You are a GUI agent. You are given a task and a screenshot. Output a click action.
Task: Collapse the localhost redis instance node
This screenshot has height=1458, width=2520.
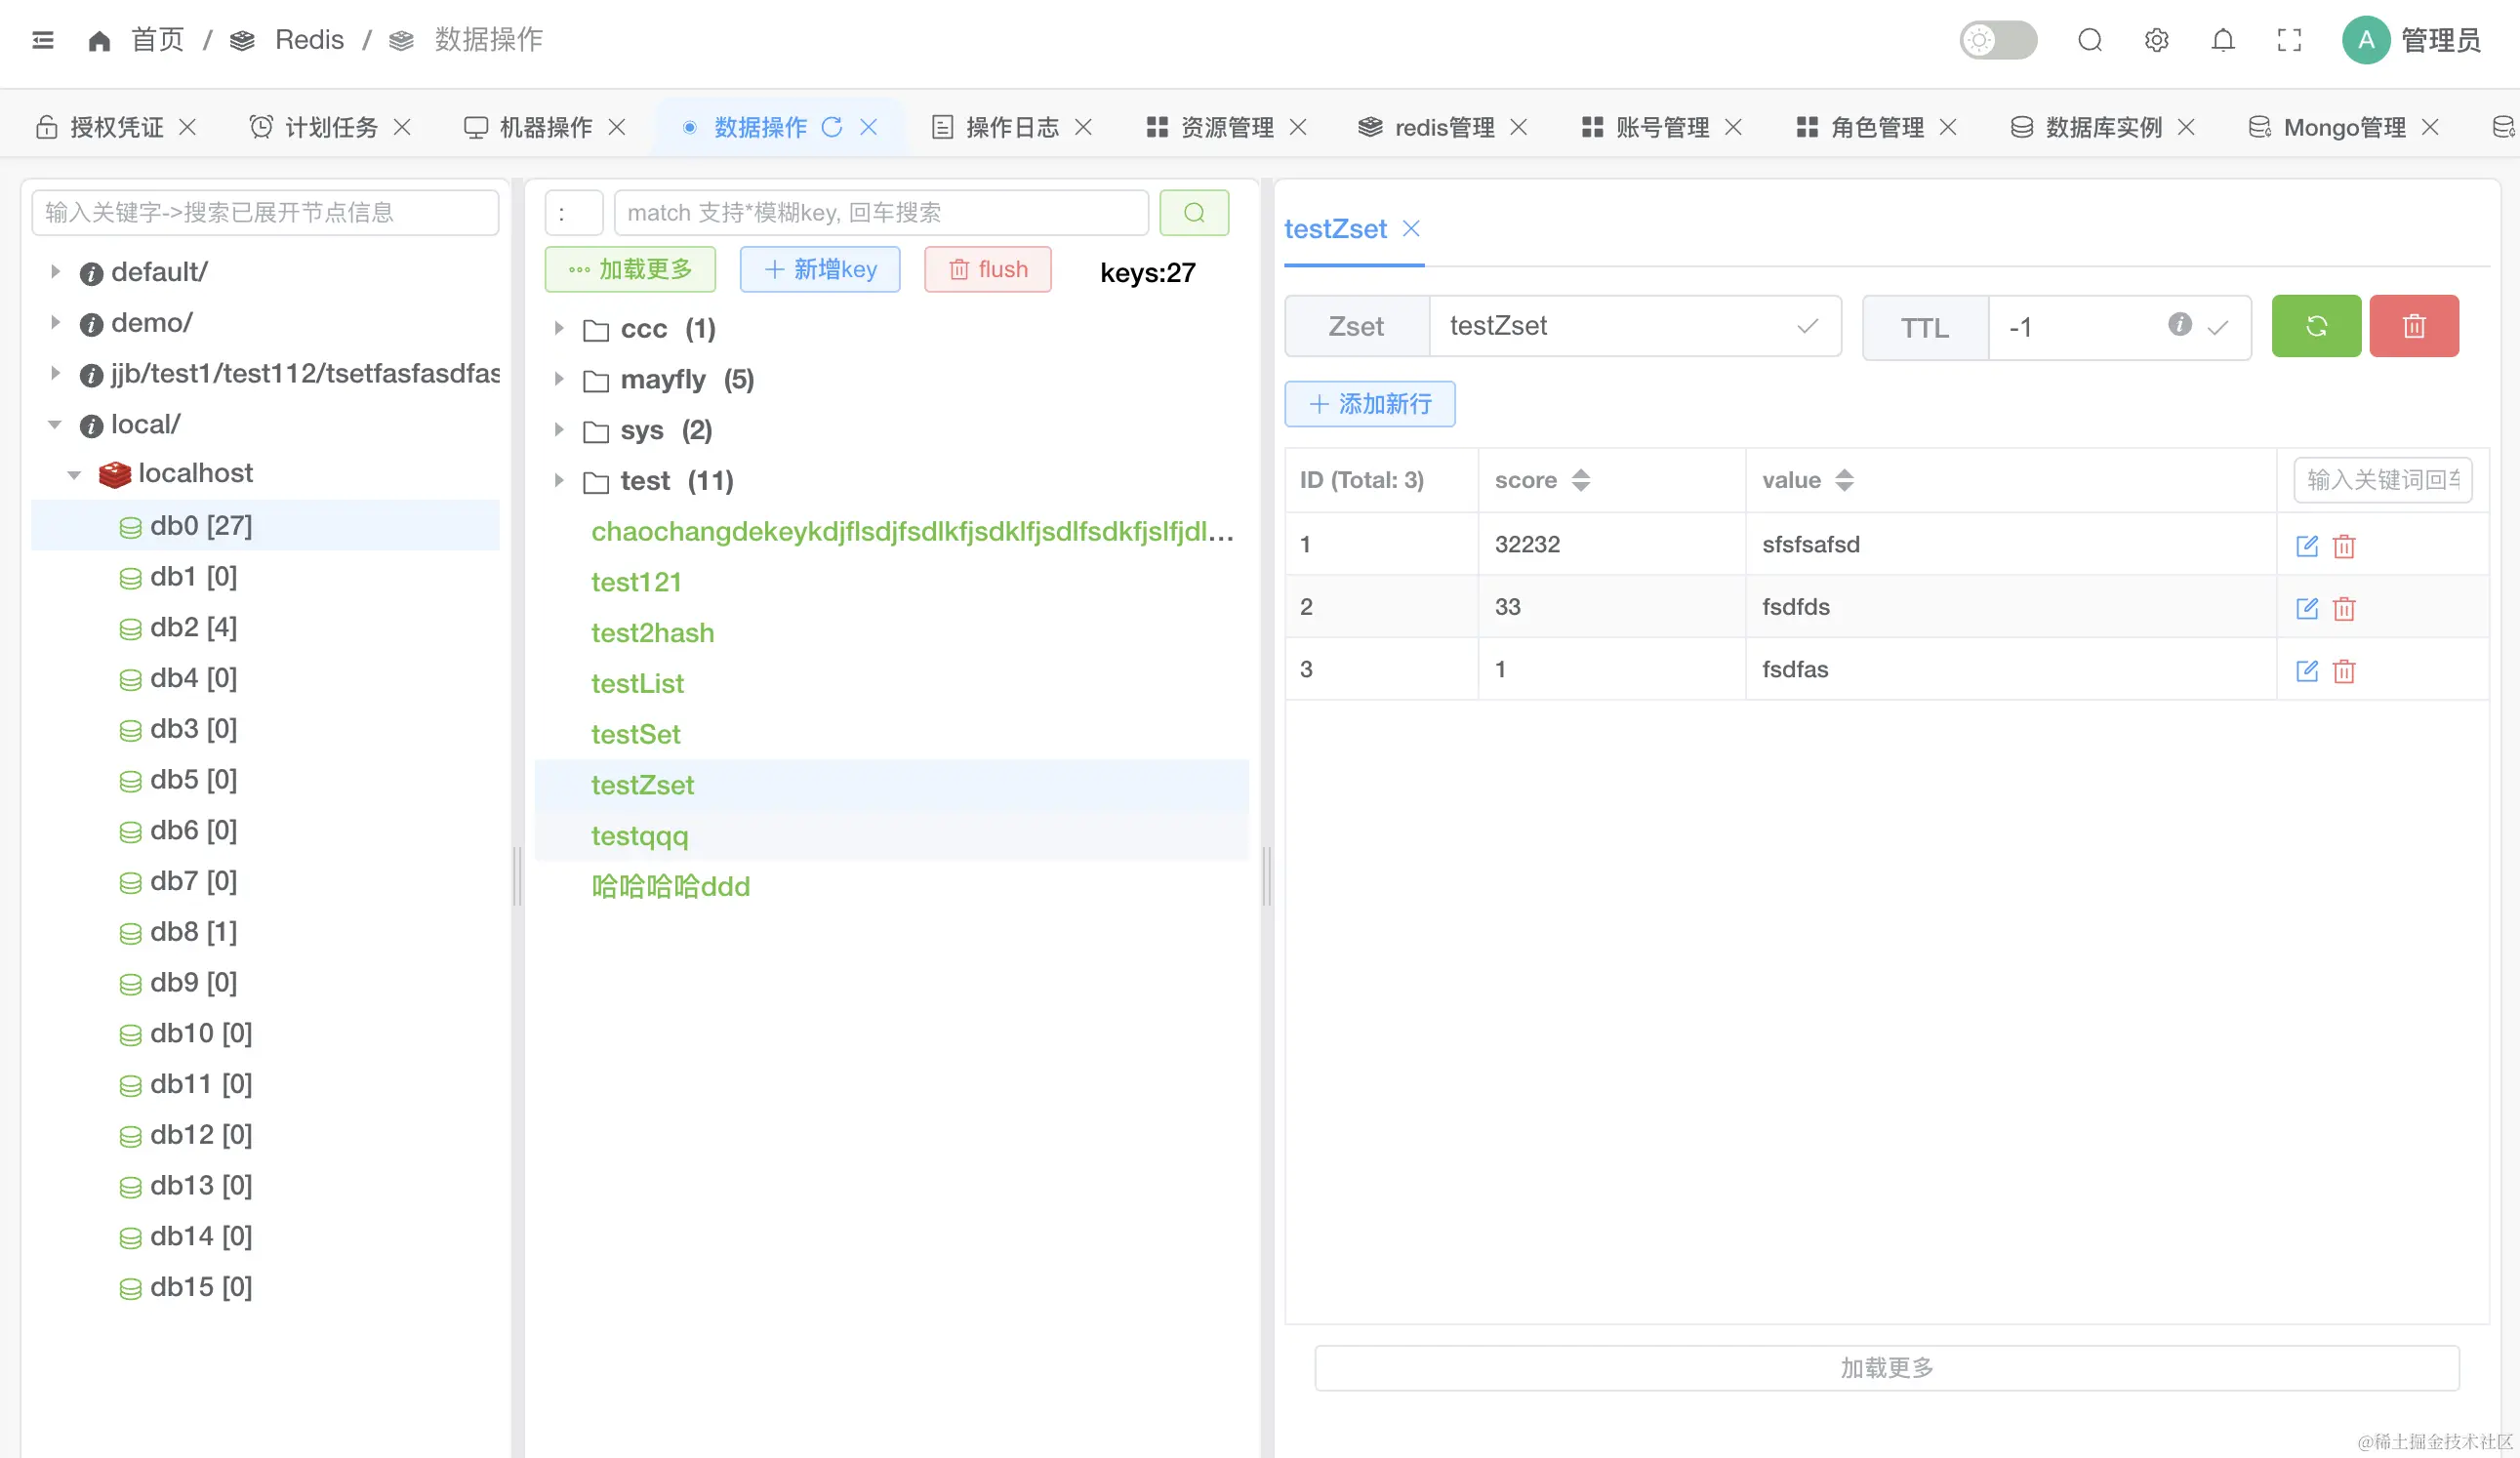(x=74, y=474)
